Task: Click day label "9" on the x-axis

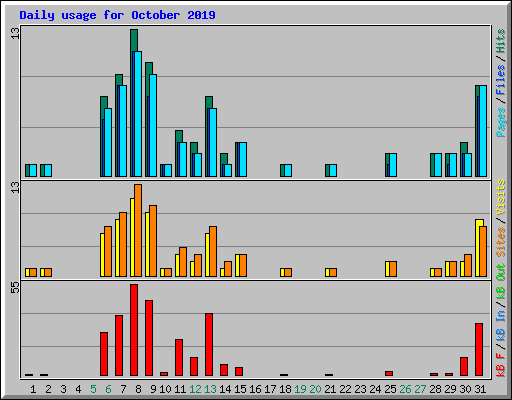Action: pos(153,389)
